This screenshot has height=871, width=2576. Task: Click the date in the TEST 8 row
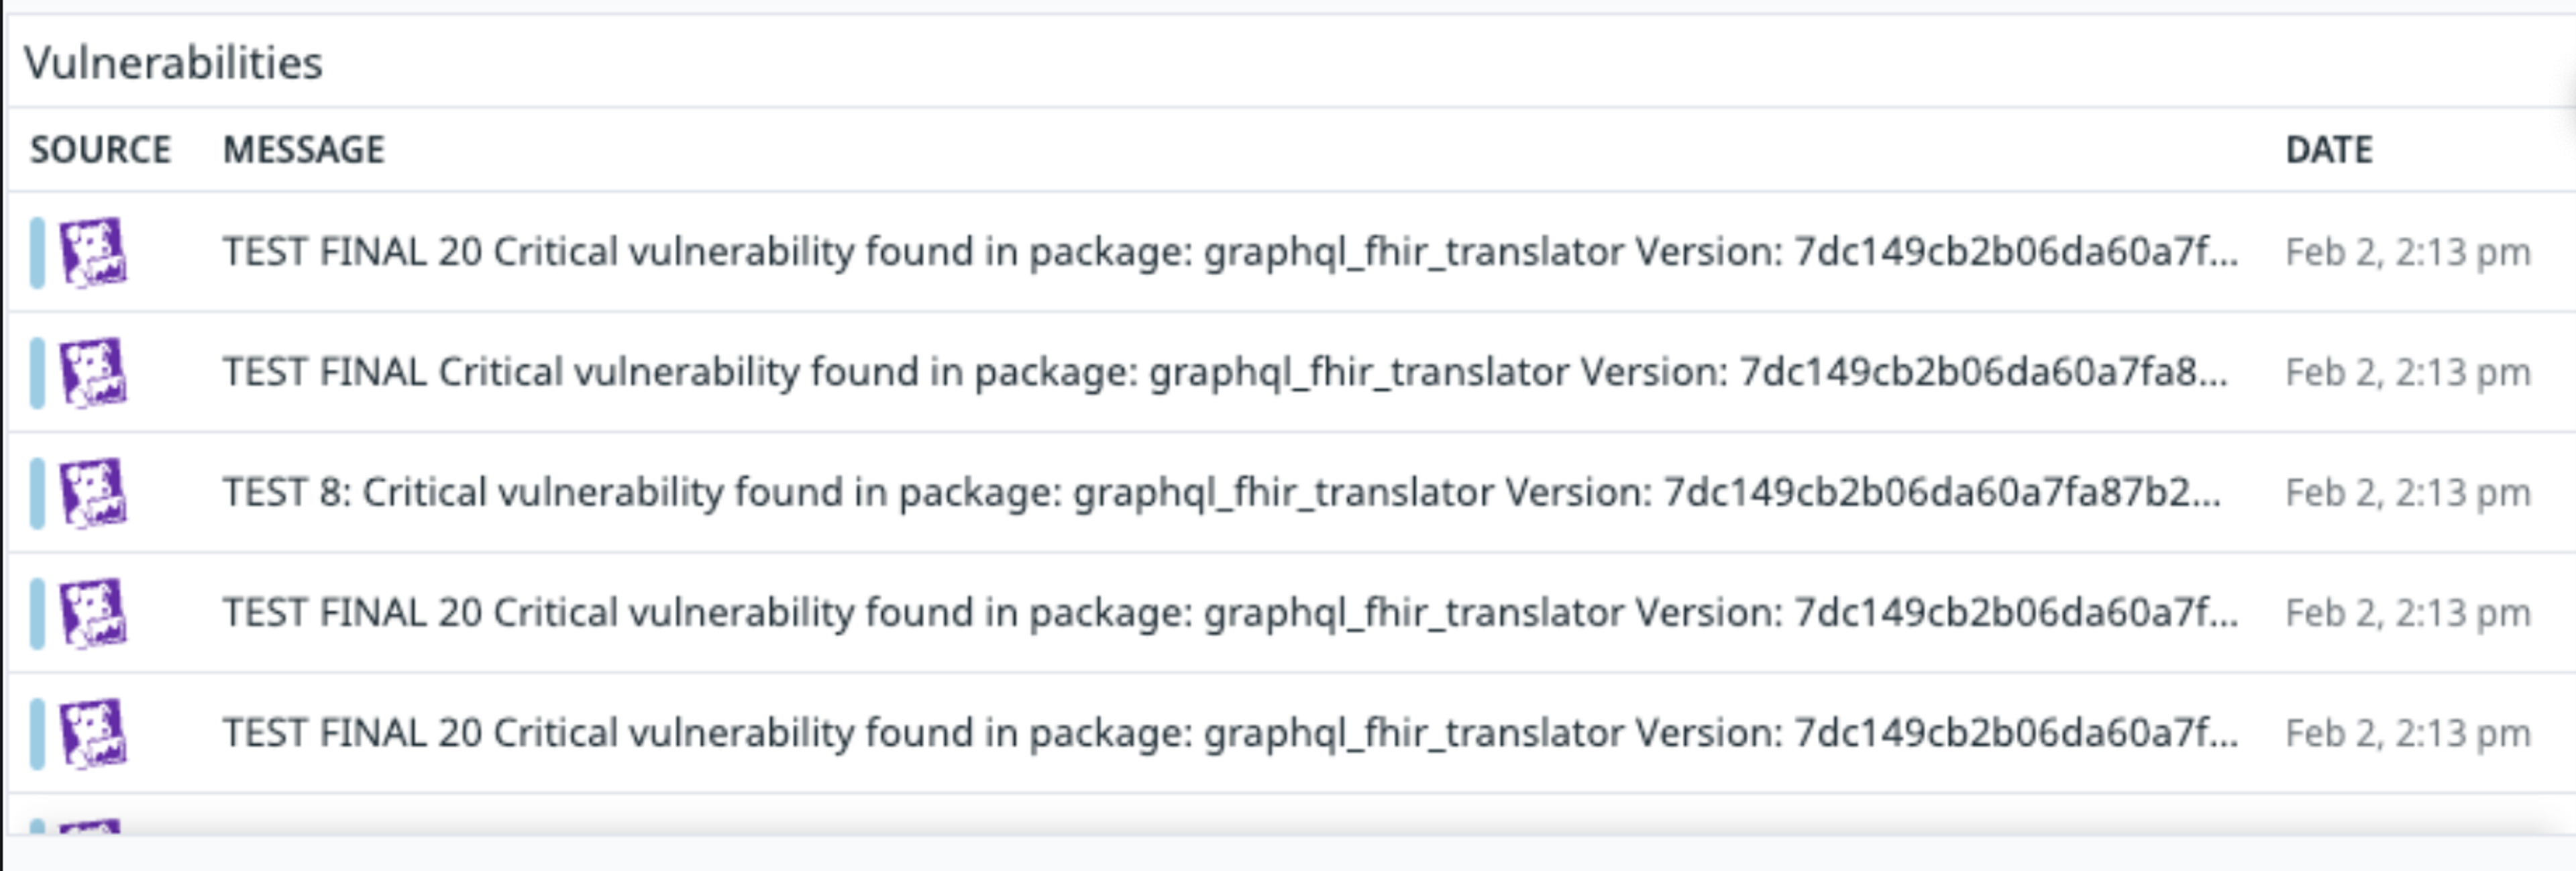click(2407, 493)
